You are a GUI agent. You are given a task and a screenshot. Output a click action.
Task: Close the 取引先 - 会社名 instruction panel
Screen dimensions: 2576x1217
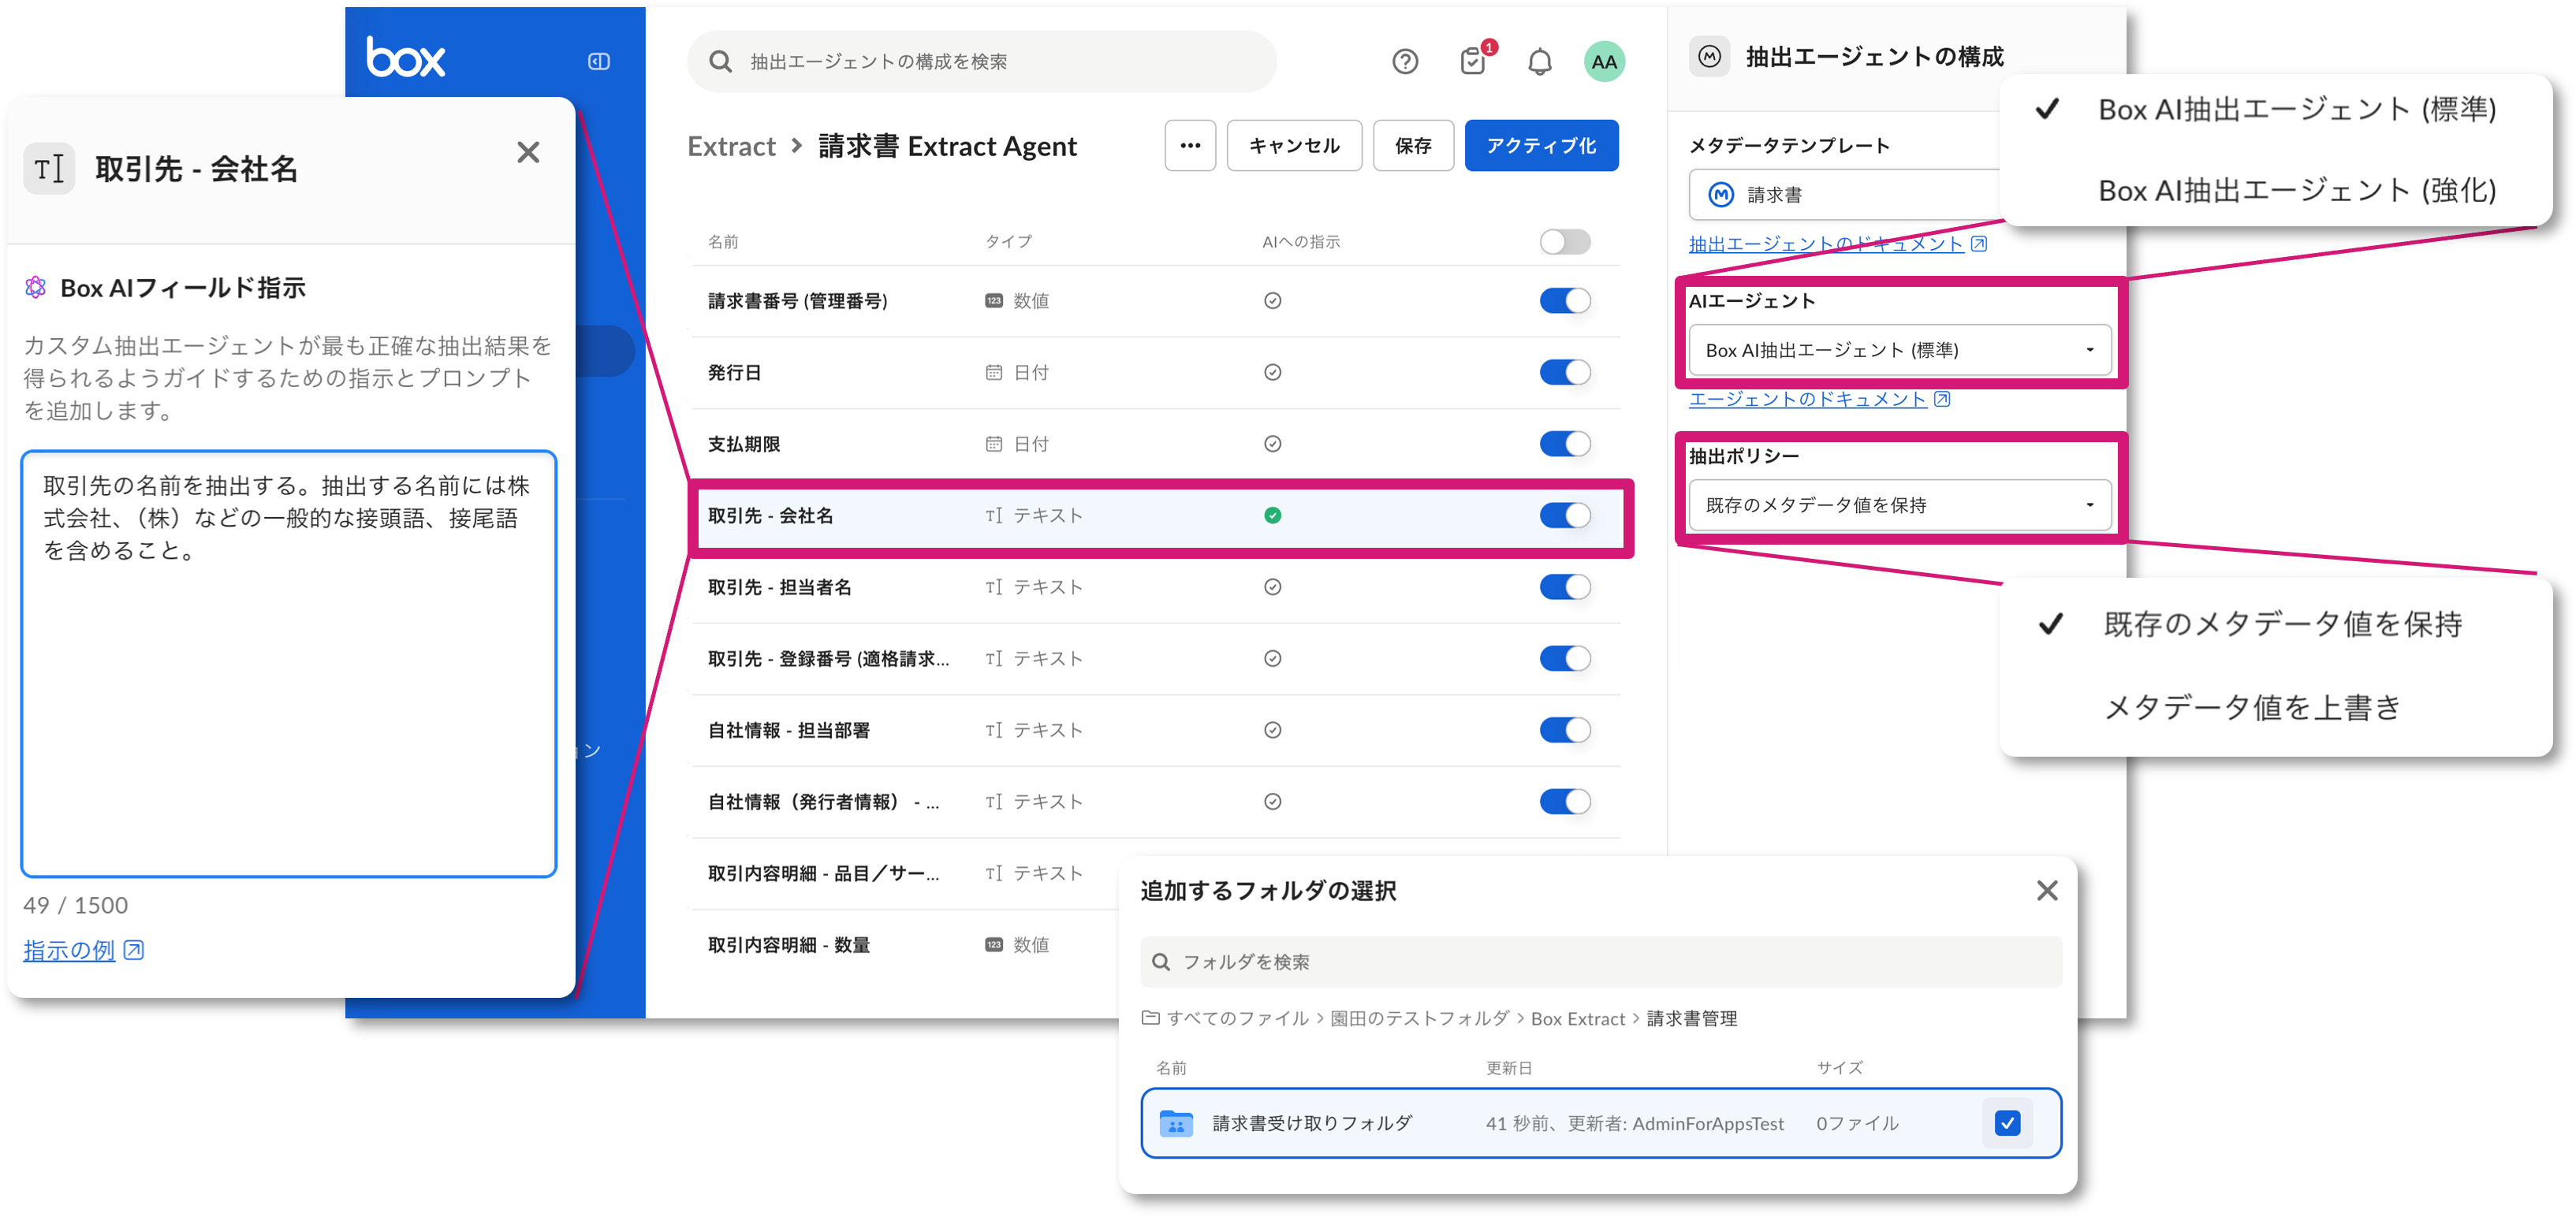click(528, 152)
